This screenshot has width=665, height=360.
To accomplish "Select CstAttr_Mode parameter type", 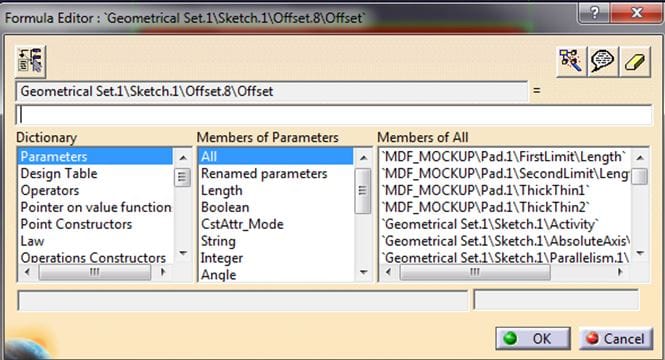I will click(242, 224).
